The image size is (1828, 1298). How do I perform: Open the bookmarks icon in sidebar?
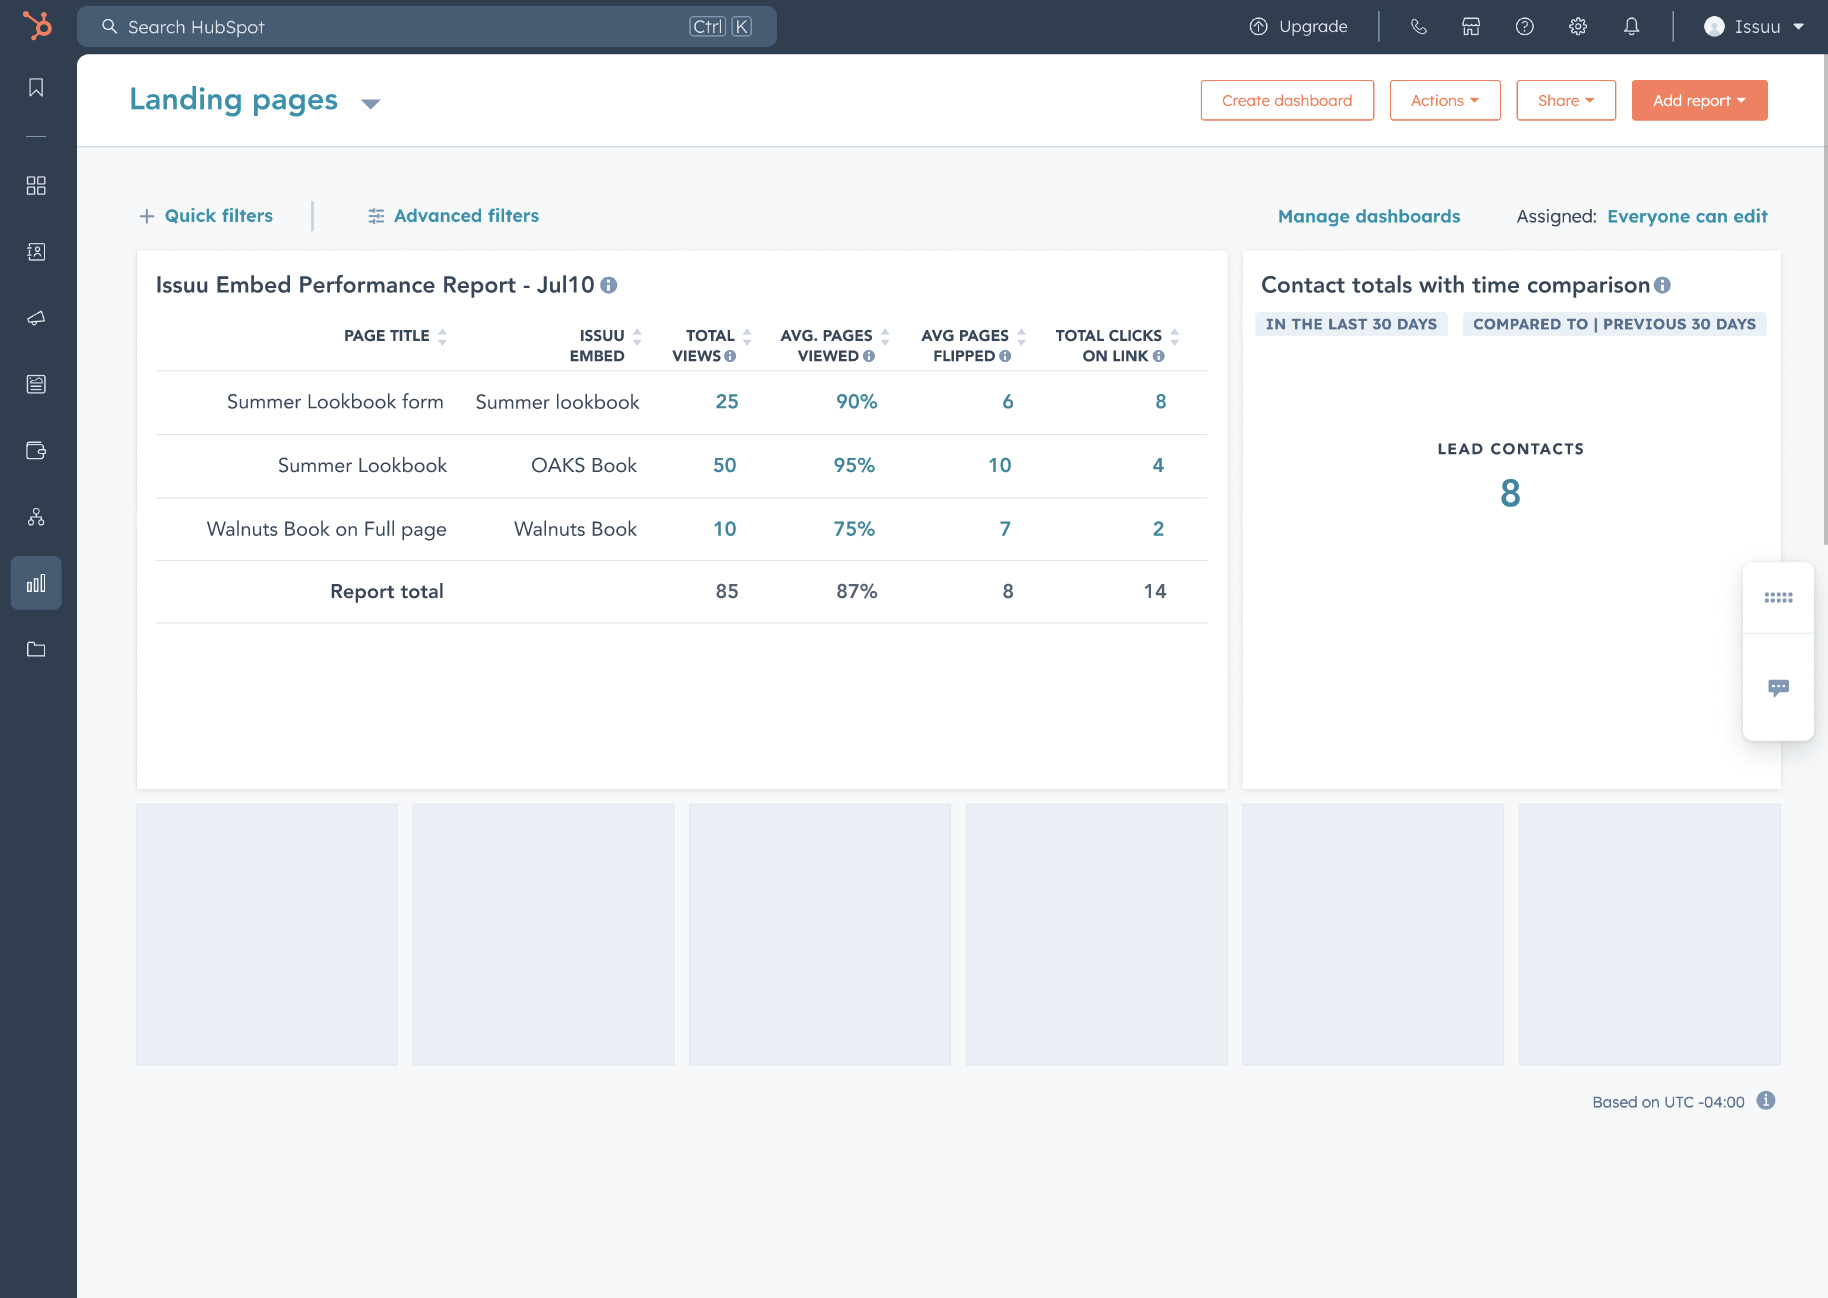coord(36,87)
